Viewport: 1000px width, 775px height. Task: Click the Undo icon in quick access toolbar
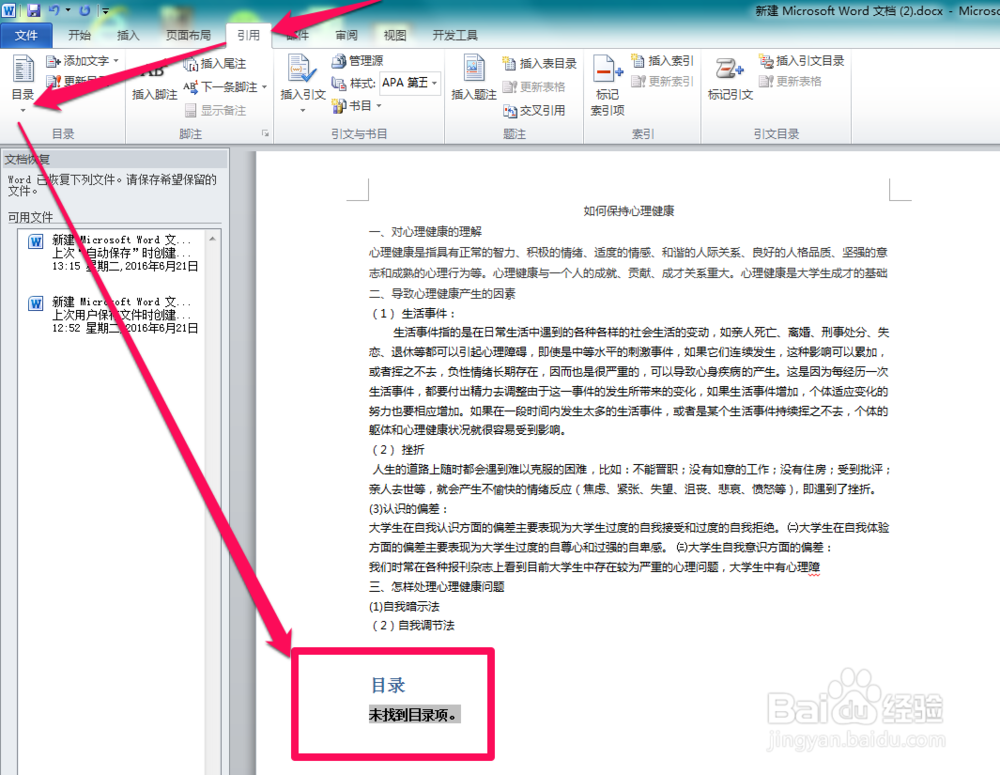click(x=54, y=10)
